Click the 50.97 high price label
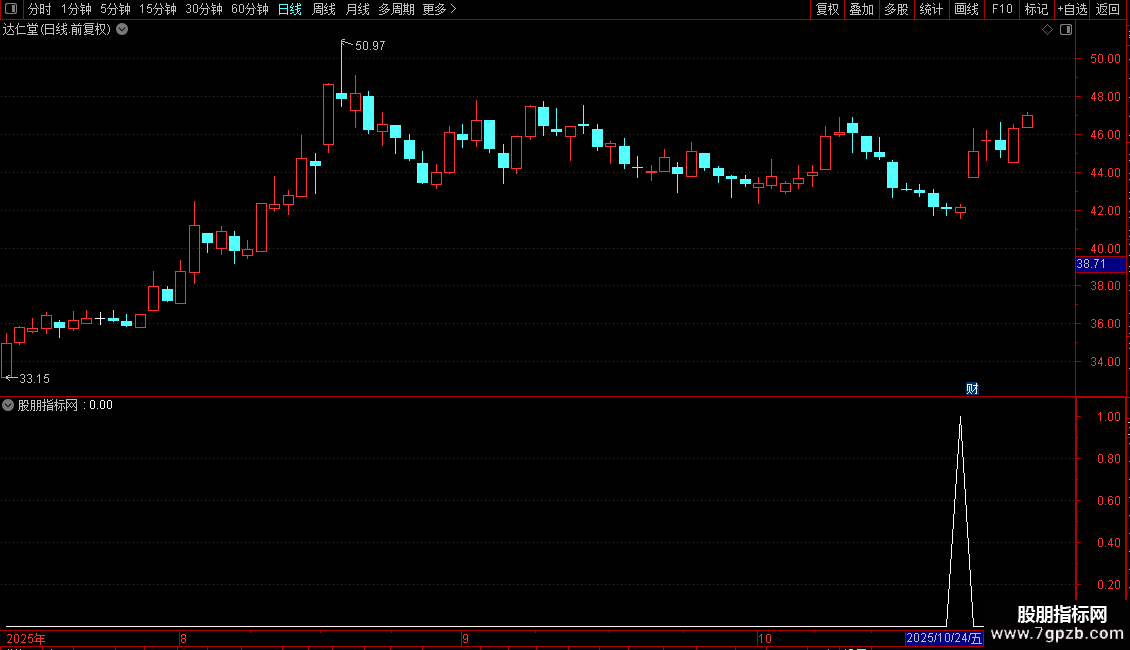The height and width of the screenshot is (650, 1130). (x=370, y=45)
